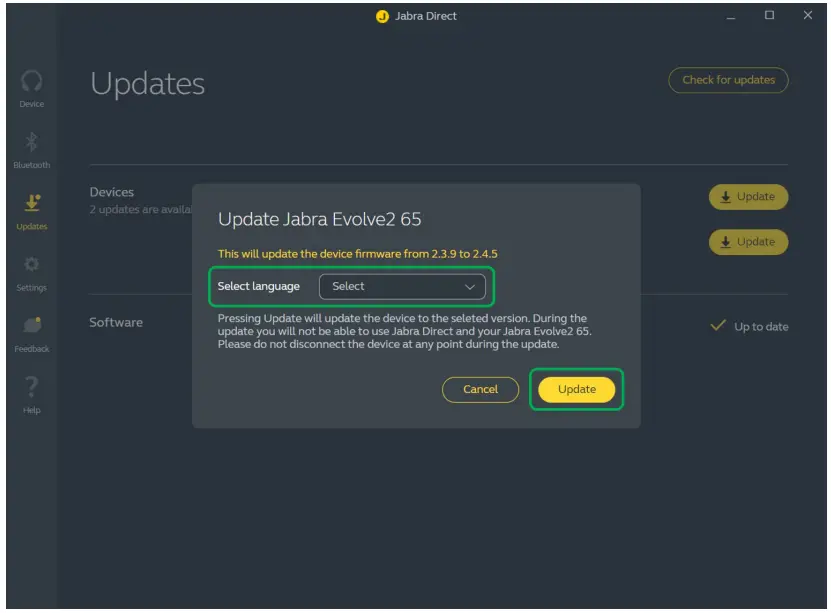Click the download arrow on the top Update button

(x=727, y=197)
